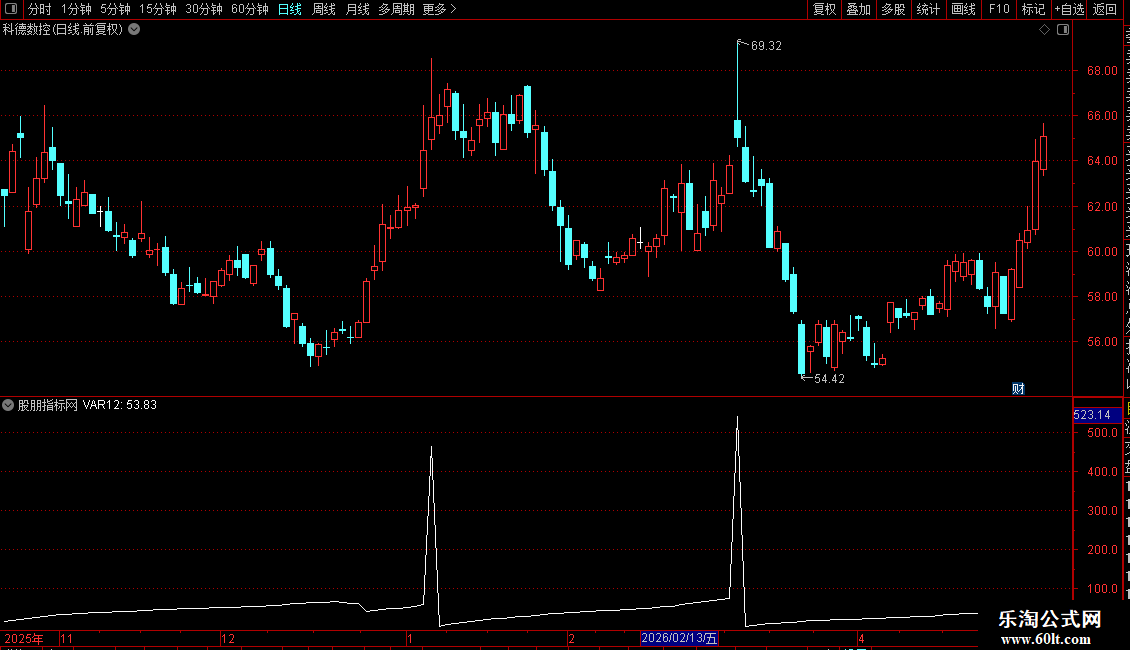
Task: Click the 500.0 indicator axis label
Action: 1102,432
